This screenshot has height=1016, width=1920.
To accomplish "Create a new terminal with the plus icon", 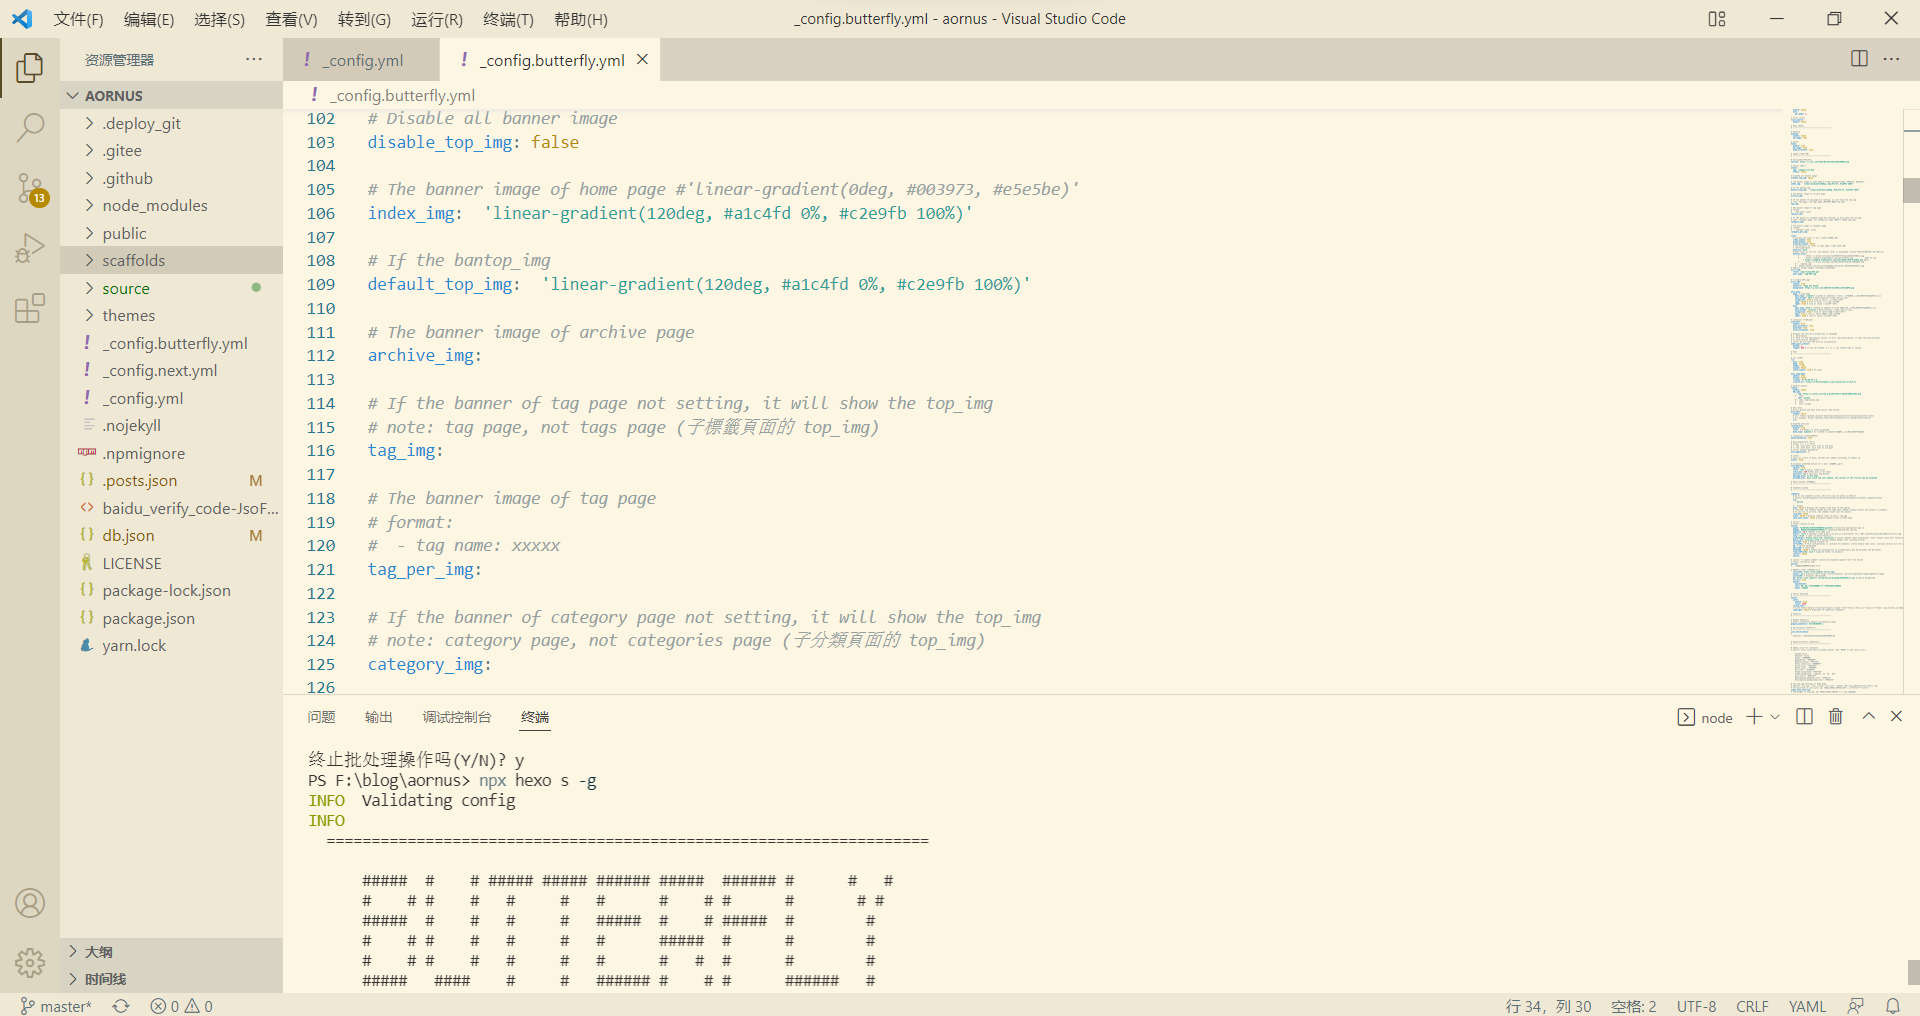I will pos(1752,717).
